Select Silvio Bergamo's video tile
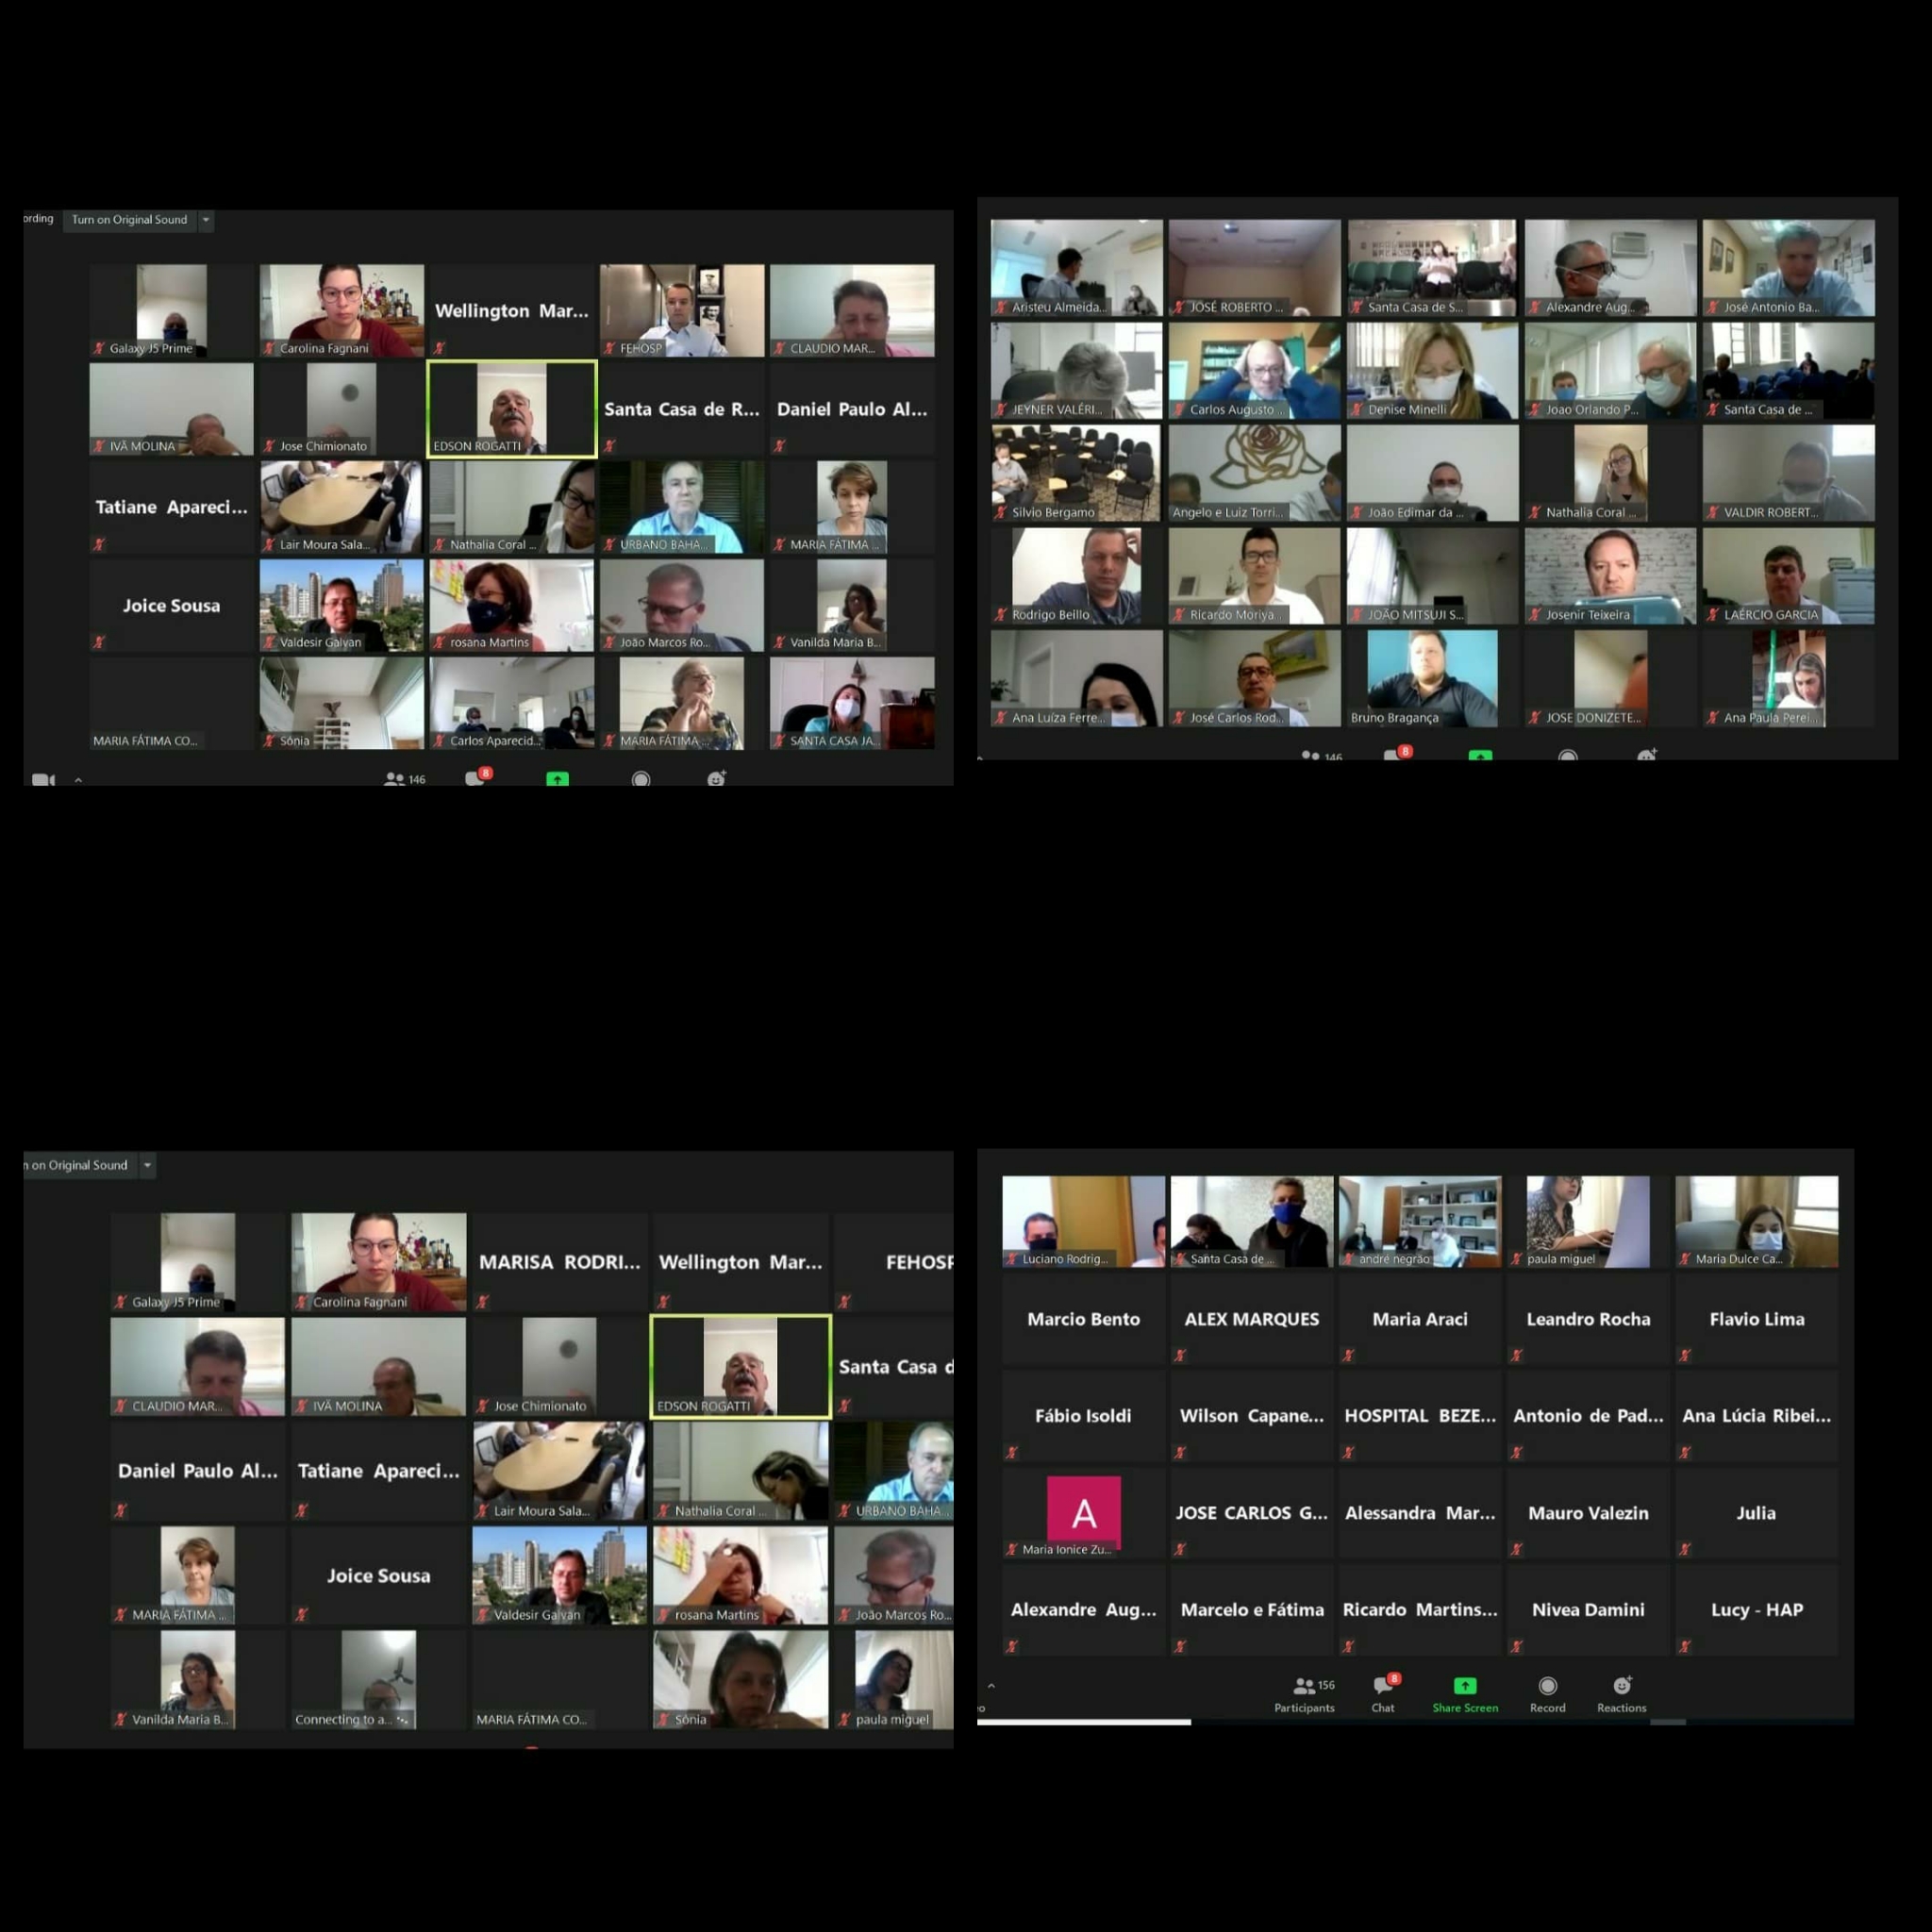1932x1932 pixels. [x=1076, y=472]
